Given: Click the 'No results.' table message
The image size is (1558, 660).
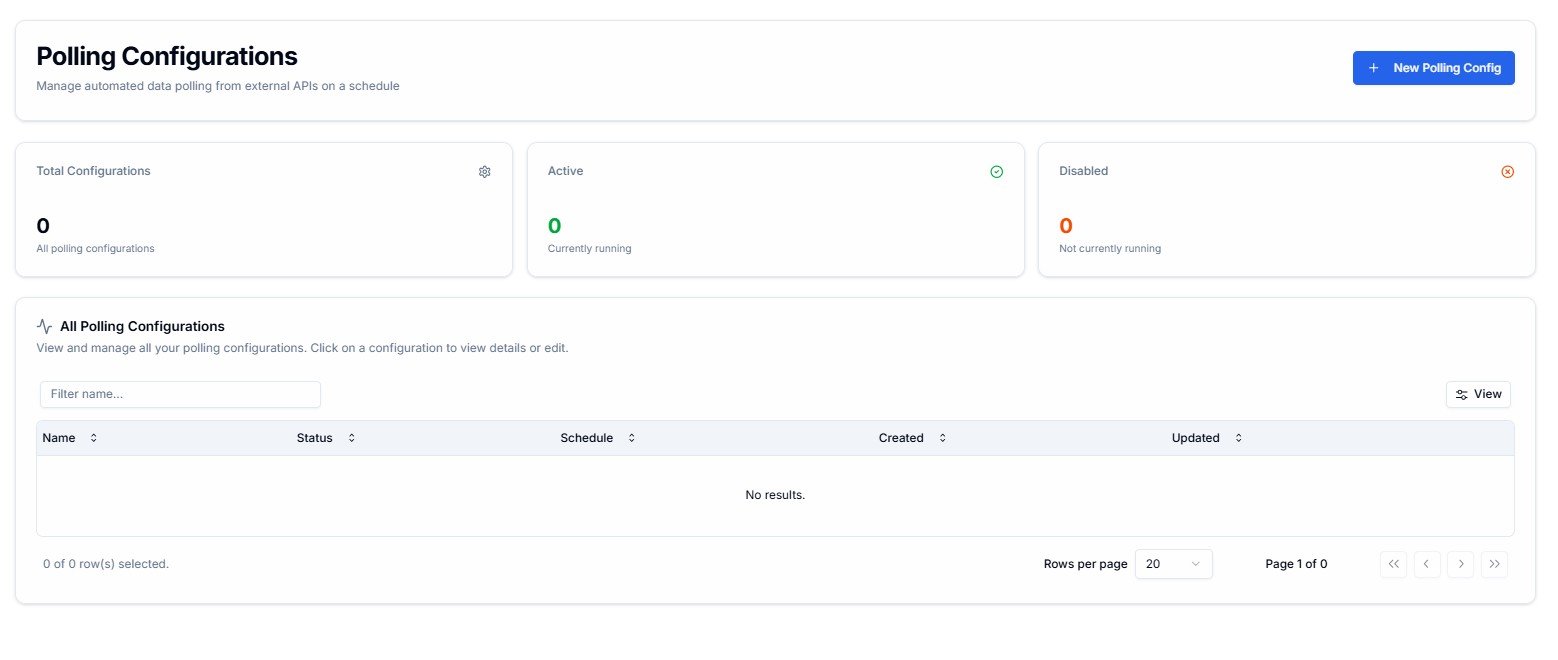Looking at the screenshot, I should [775, 495].
